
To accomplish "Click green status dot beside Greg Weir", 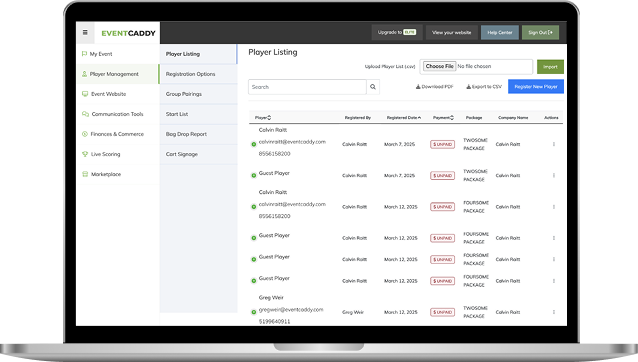I will [x=253, y=312].
